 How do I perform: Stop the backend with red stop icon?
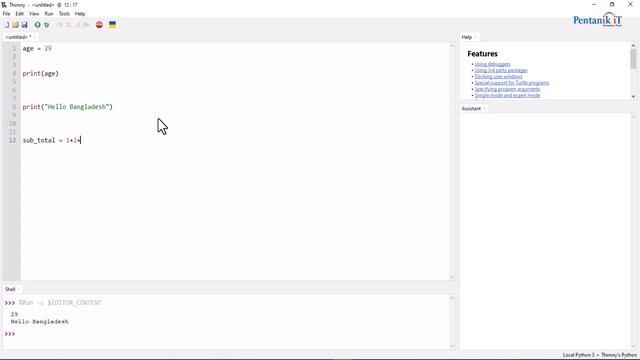click(99, 25)
